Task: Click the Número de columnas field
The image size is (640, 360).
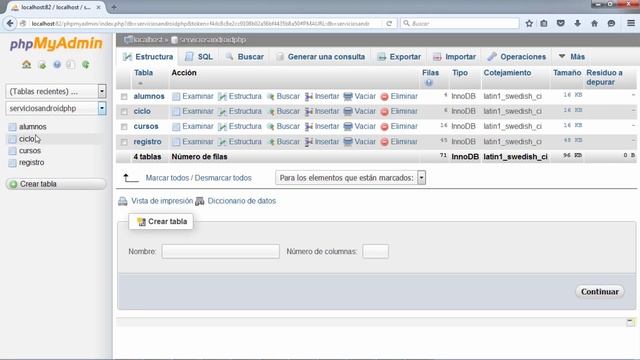Action: click(x=376, y=251)
